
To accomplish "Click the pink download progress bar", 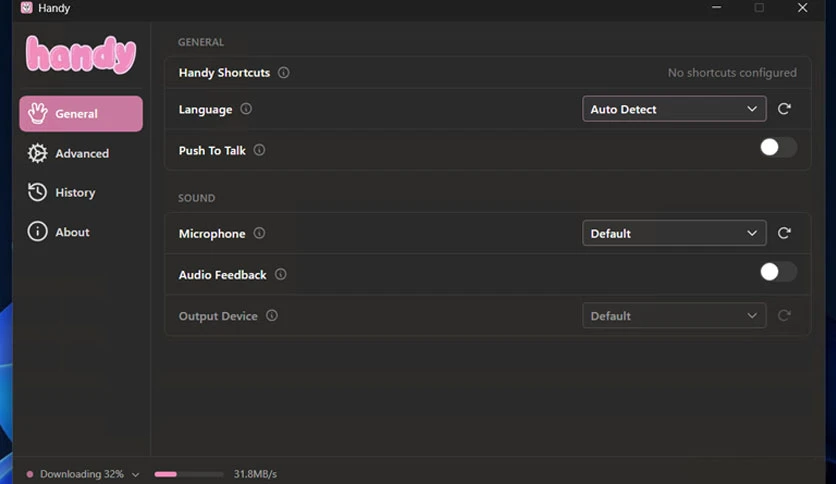I will 189,474.
